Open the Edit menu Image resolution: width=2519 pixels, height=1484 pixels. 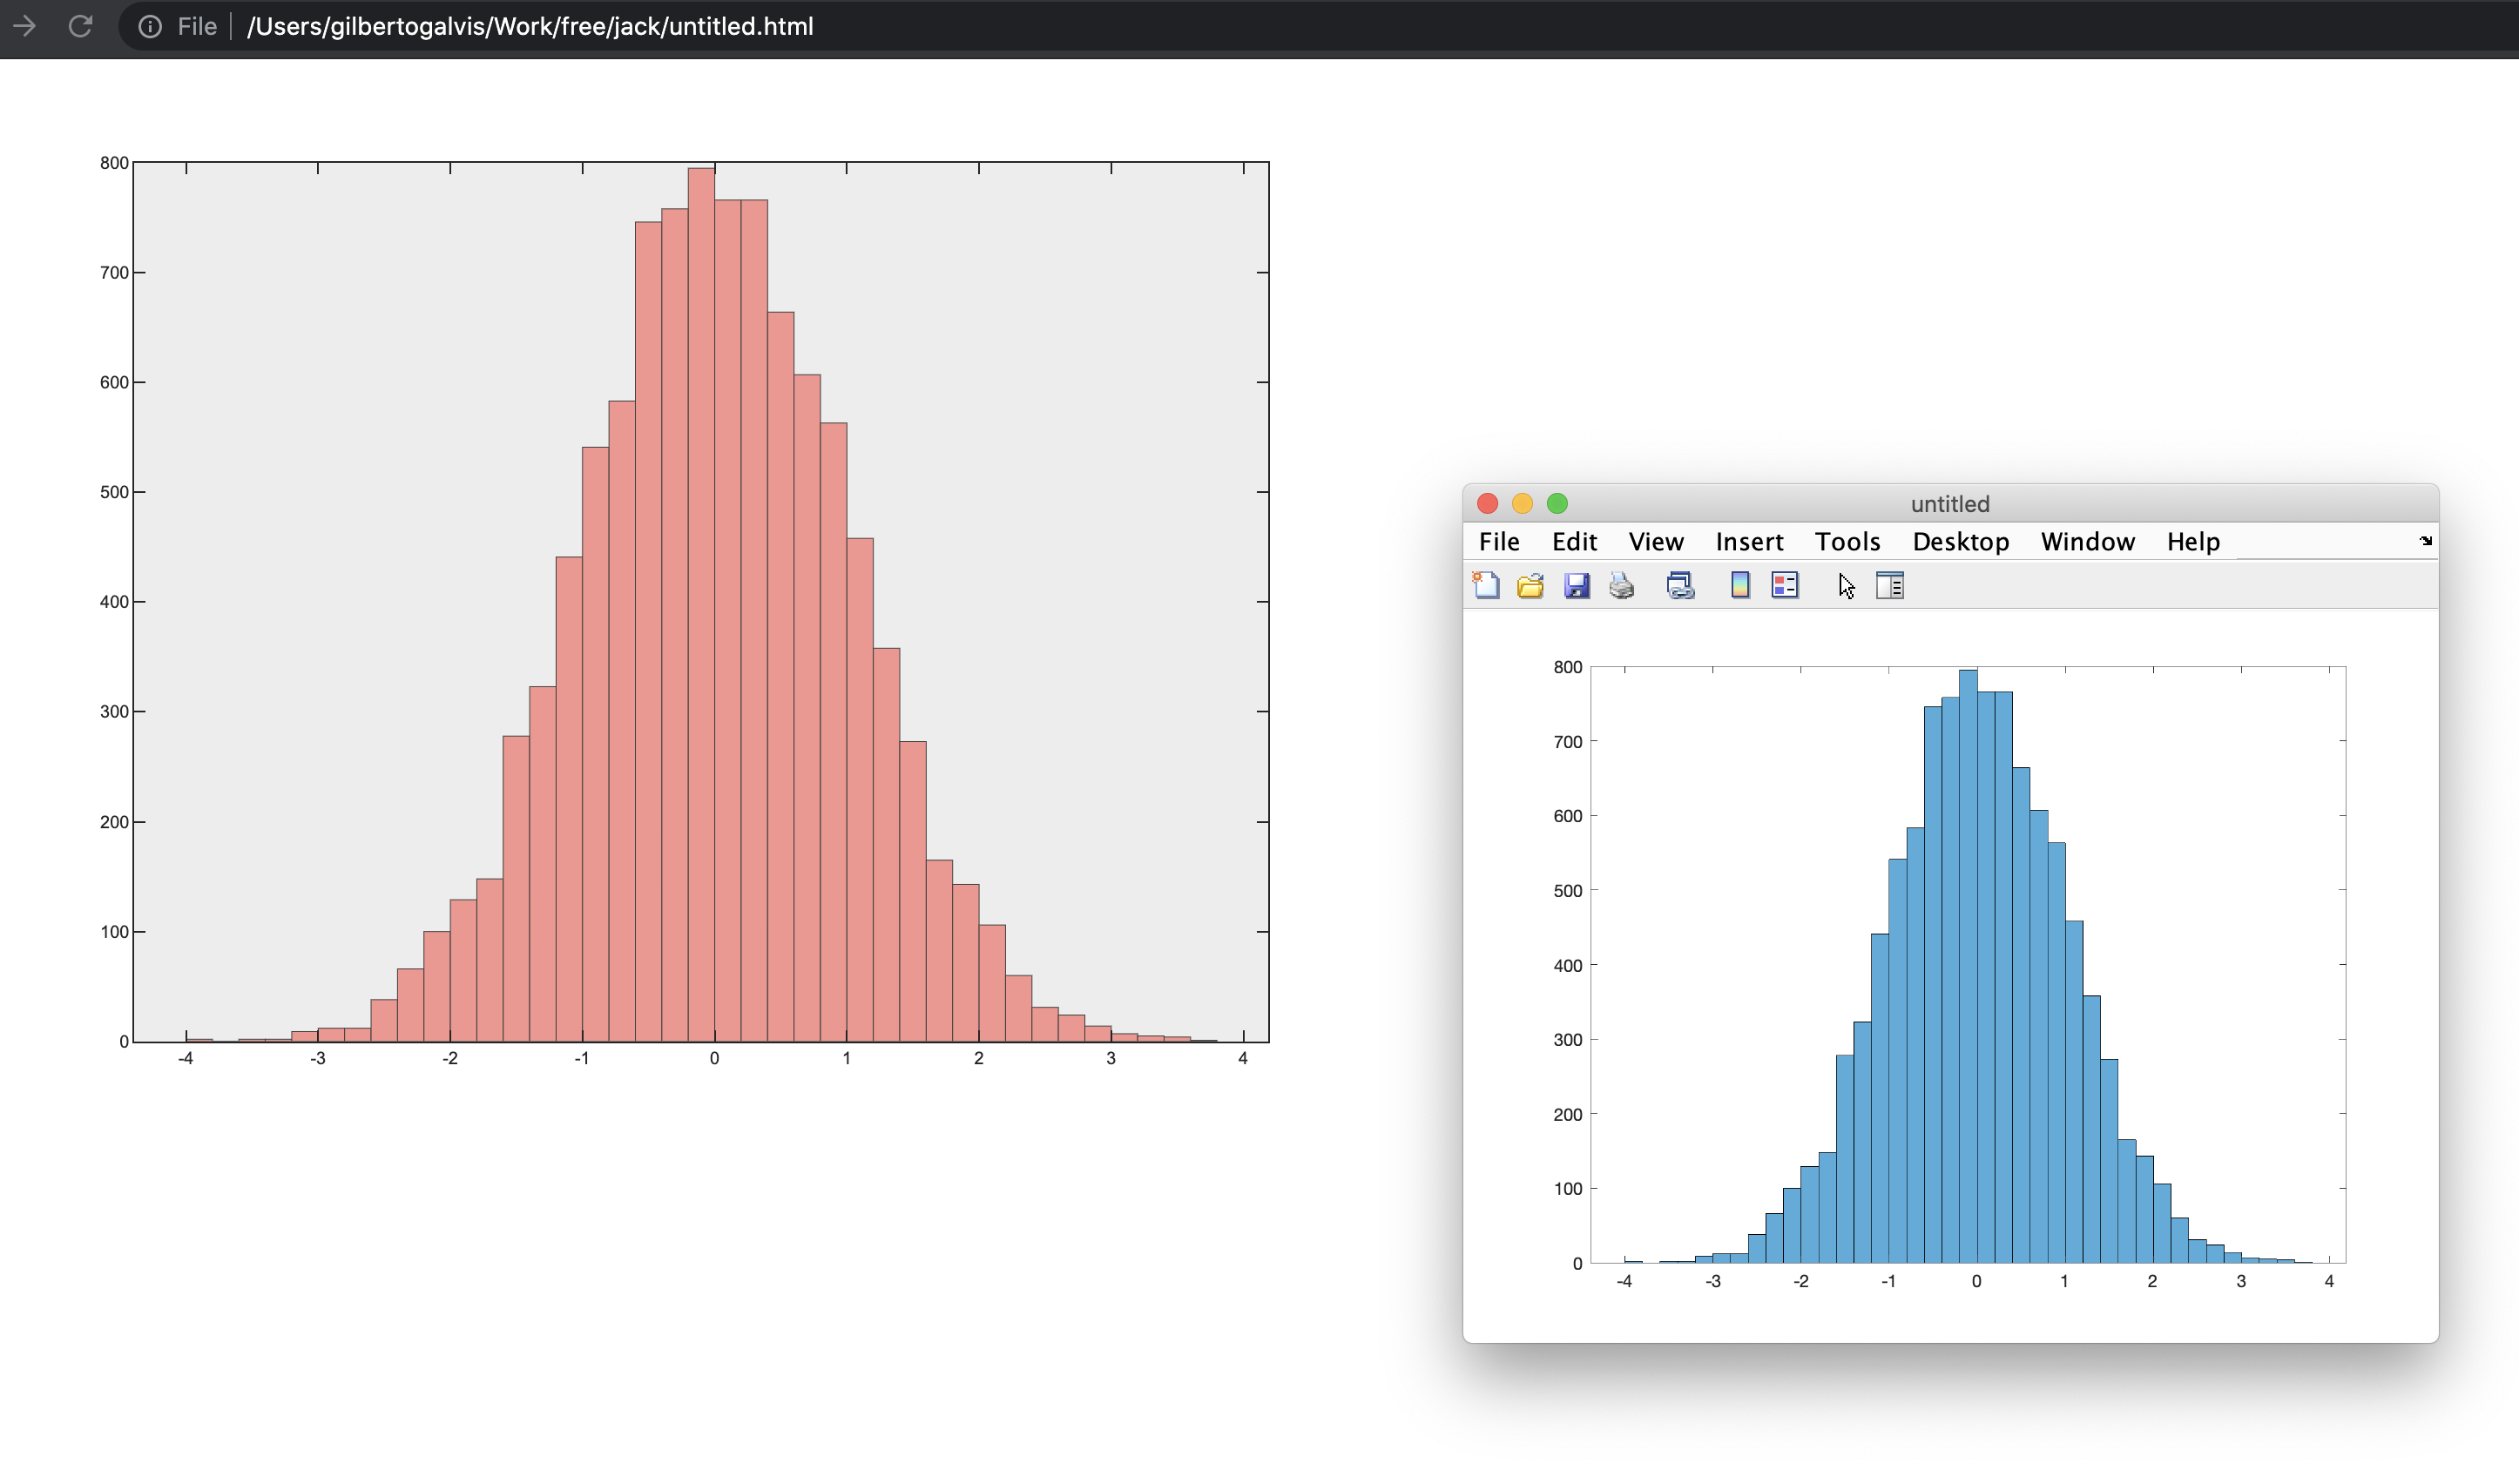(1574, 541)
